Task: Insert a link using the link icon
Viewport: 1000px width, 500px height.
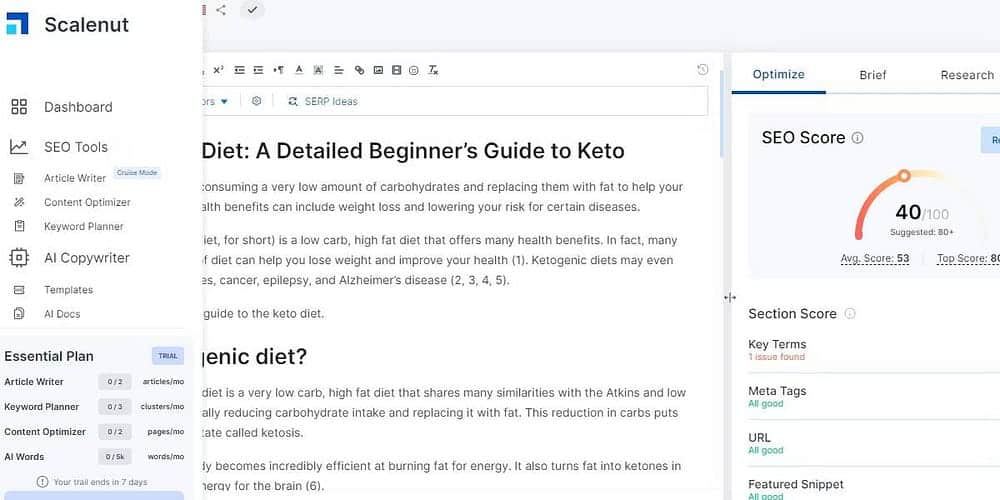Action: pos(360,70)
